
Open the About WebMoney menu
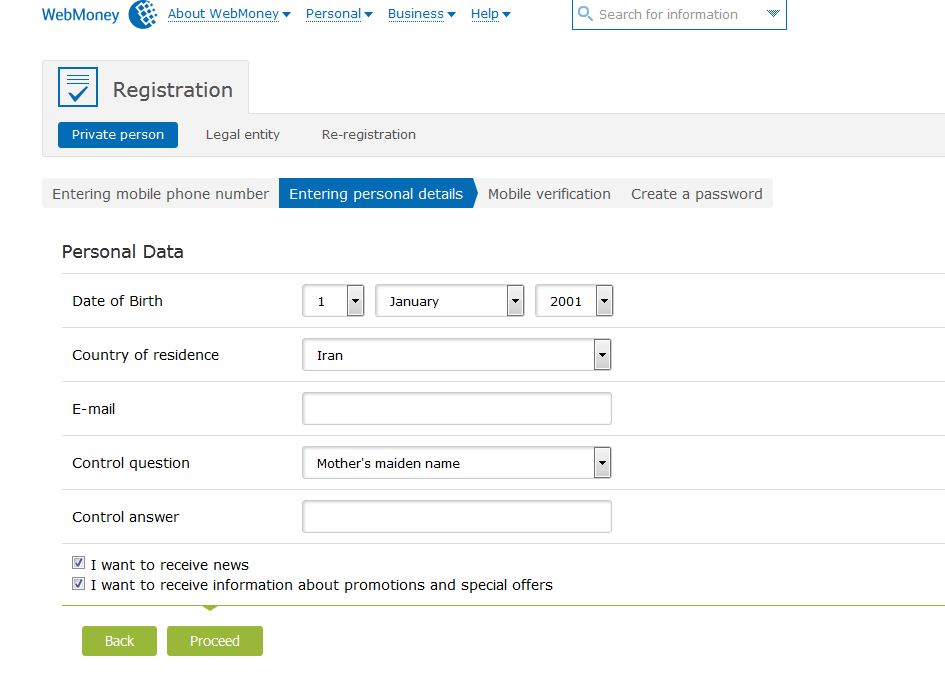(229, 14)
